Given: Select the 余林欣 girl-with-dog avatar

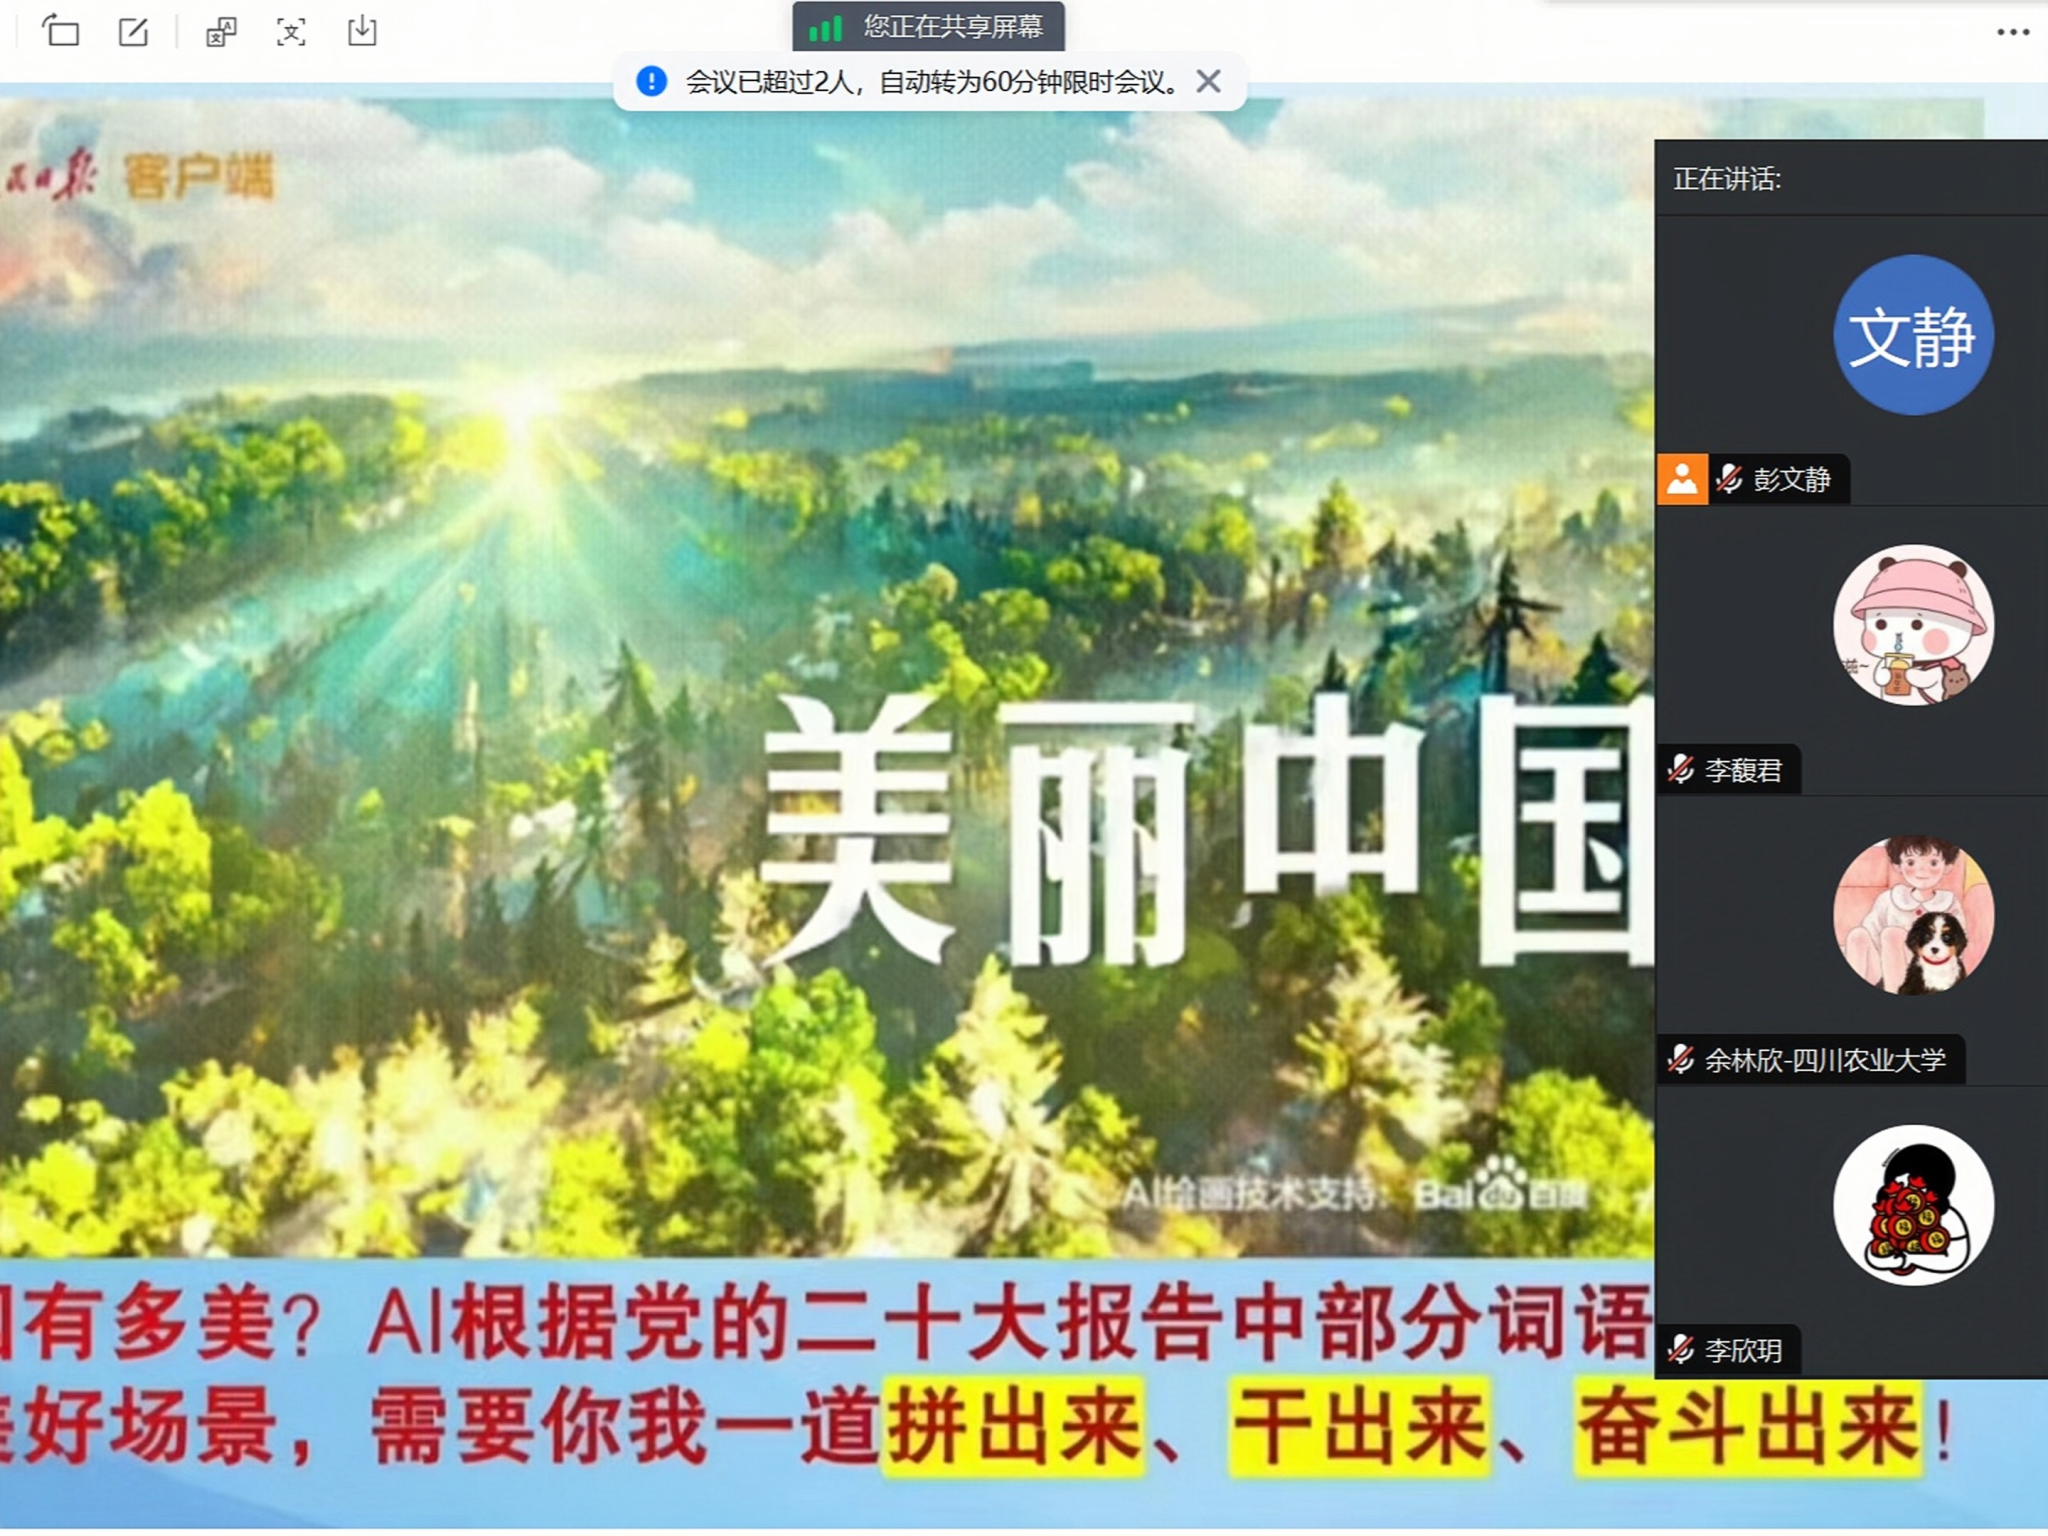Looking at the screenshot, I should [x=1912, y=915].
